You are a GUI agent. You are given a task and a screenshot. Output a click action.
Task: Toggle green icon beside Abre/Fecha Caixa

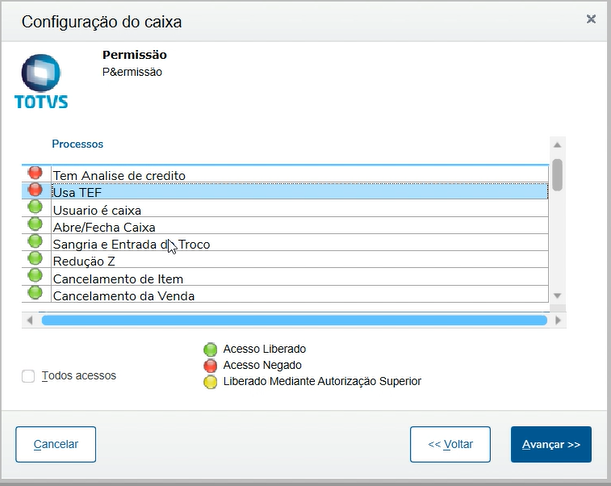tap(35, 225)
